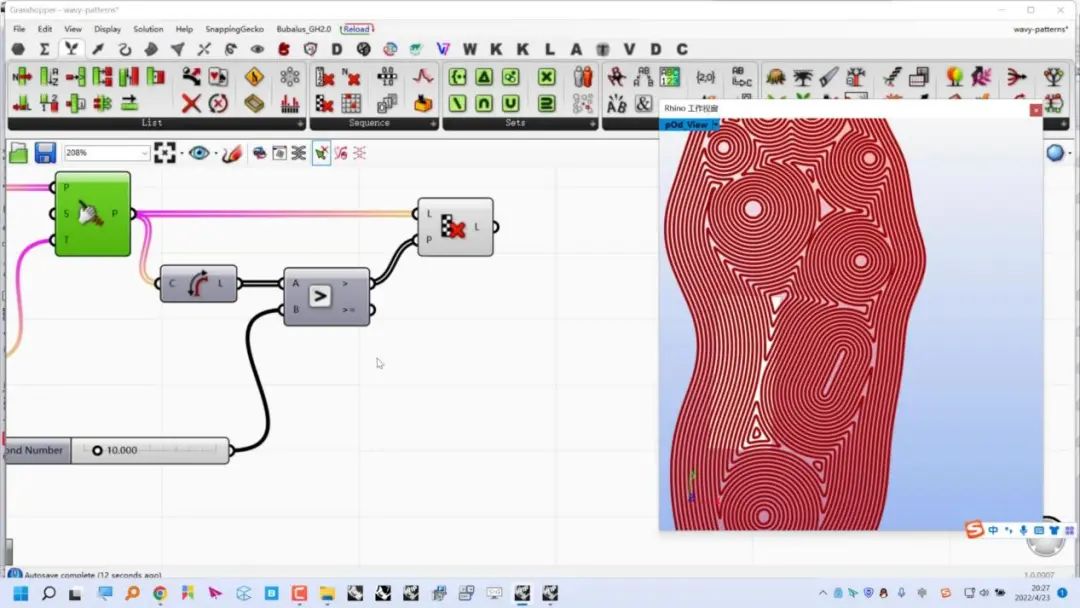Open the File menu
Image resolution: width=1080 pixels, height=608 pixels.
(x=19, y=29)
